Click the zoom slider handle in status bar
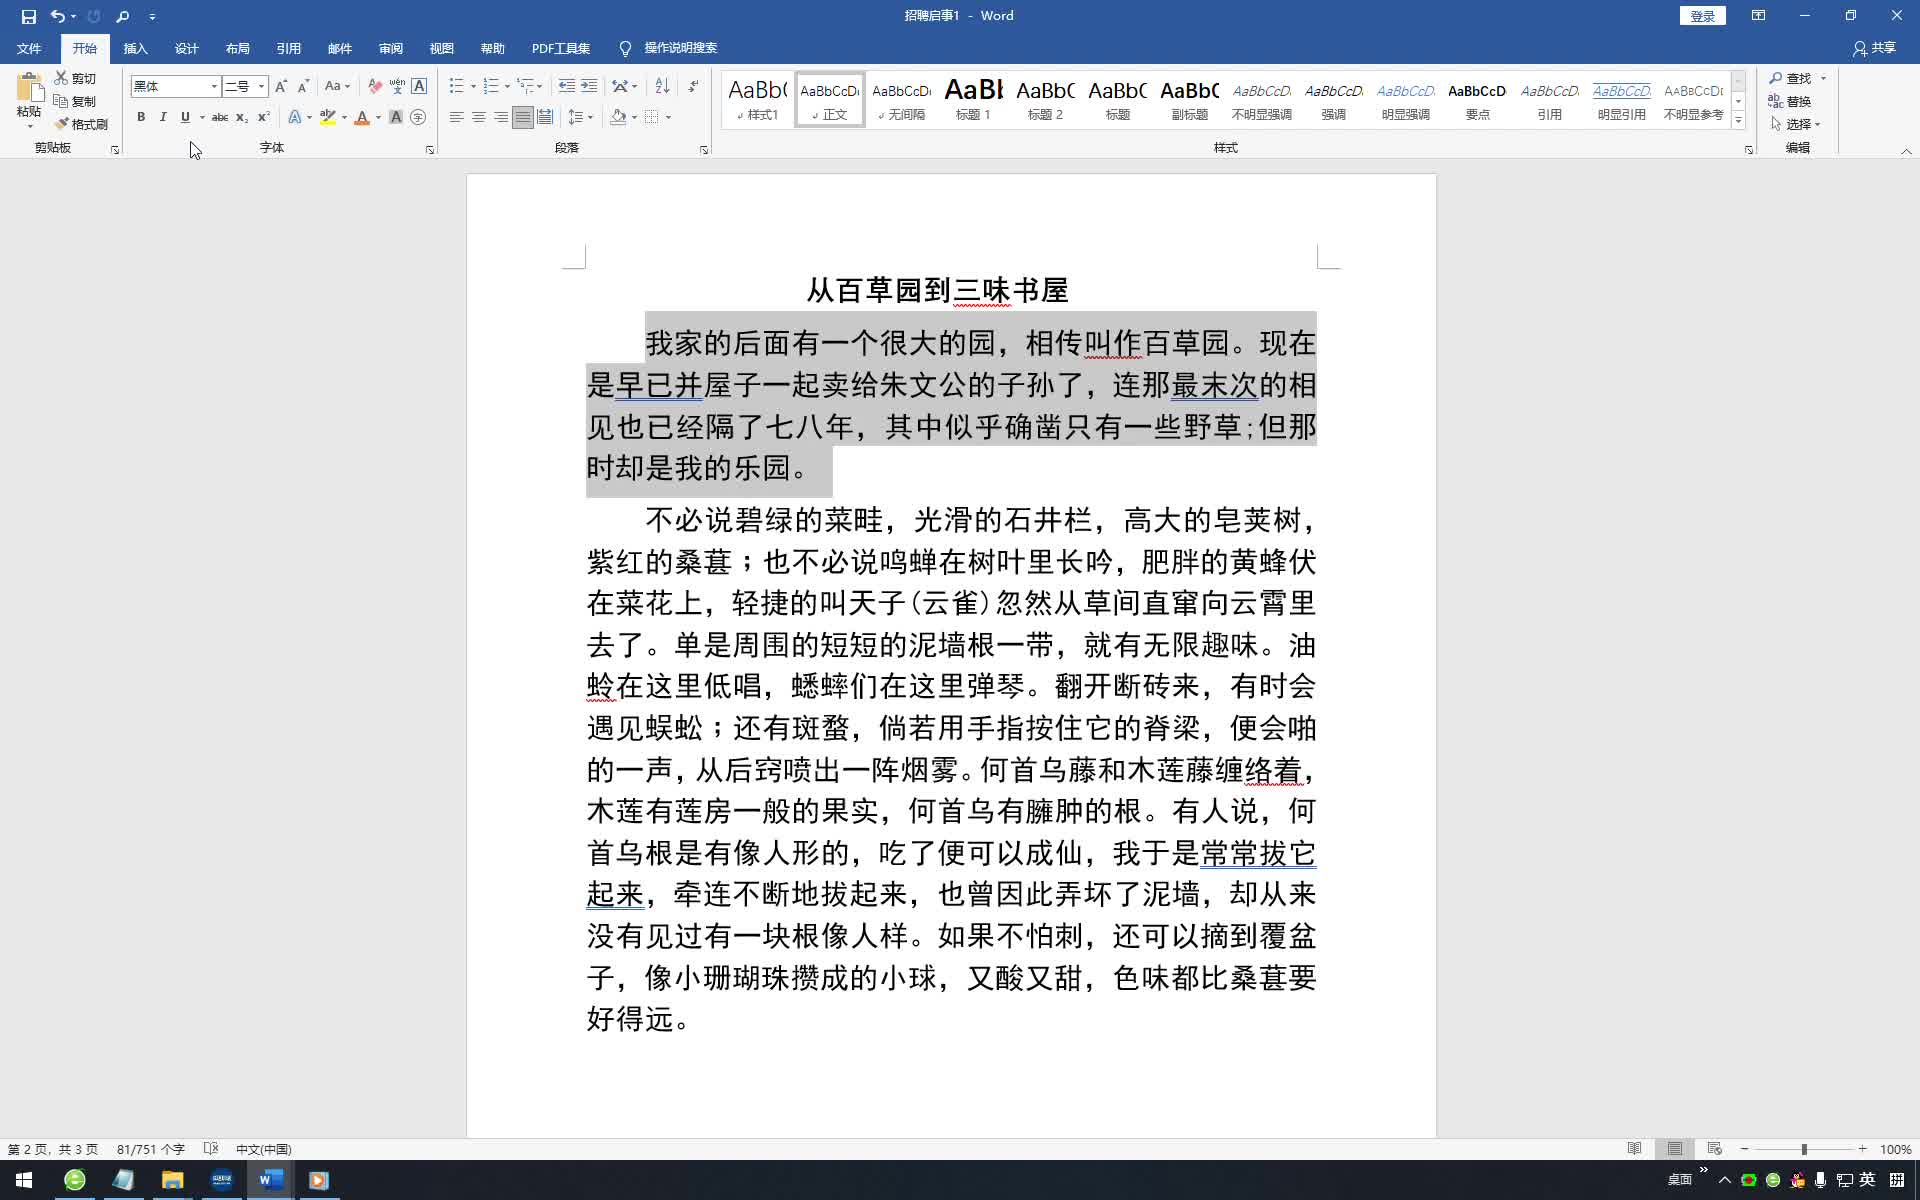The height and width of the screenshot is (1200, 1920). [1804, 1149]
